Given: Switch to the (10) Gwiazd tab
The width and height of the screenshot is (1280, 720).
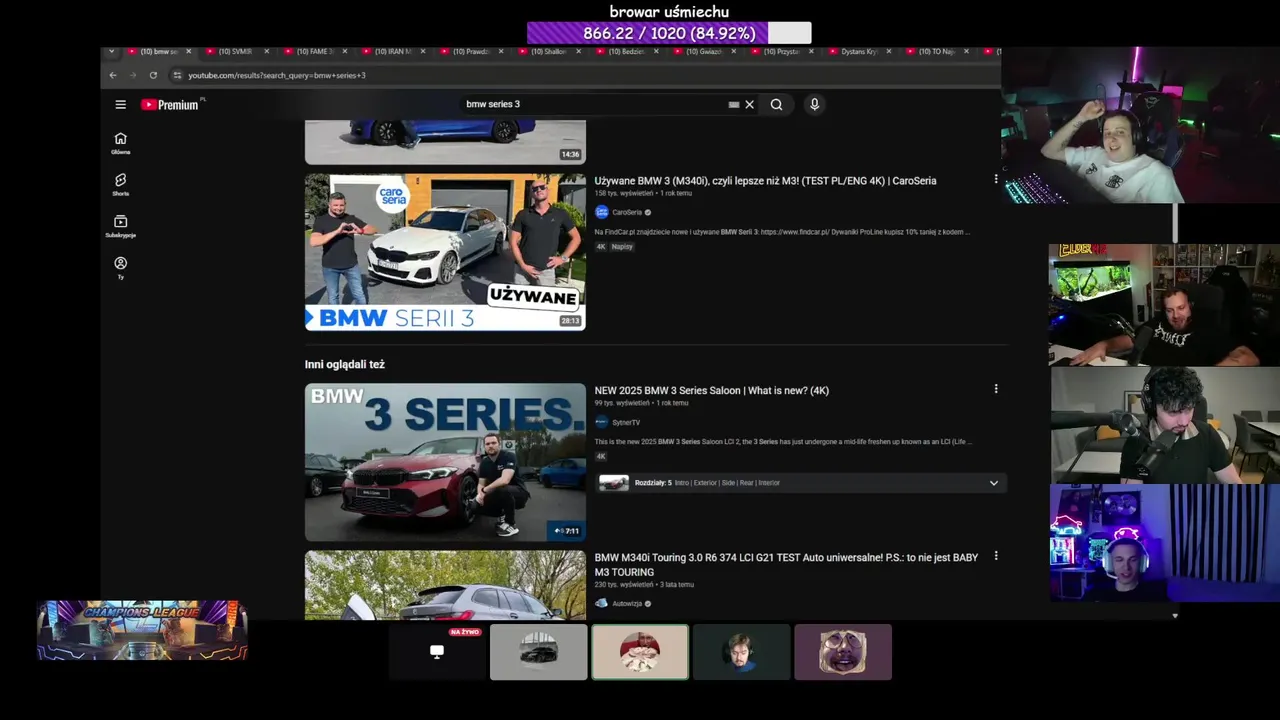Looking at the screenshot, I should (704, 51).
